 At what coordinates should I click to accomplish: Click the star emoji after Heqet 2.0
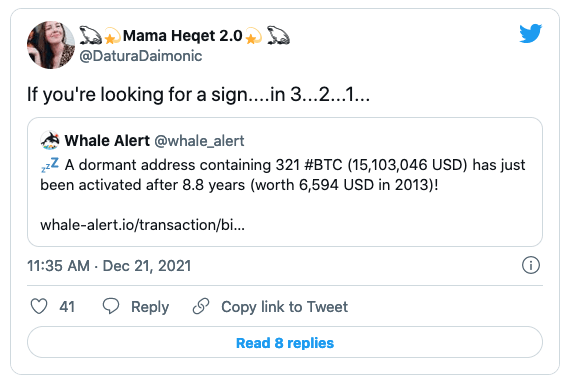tap(253, 36)
